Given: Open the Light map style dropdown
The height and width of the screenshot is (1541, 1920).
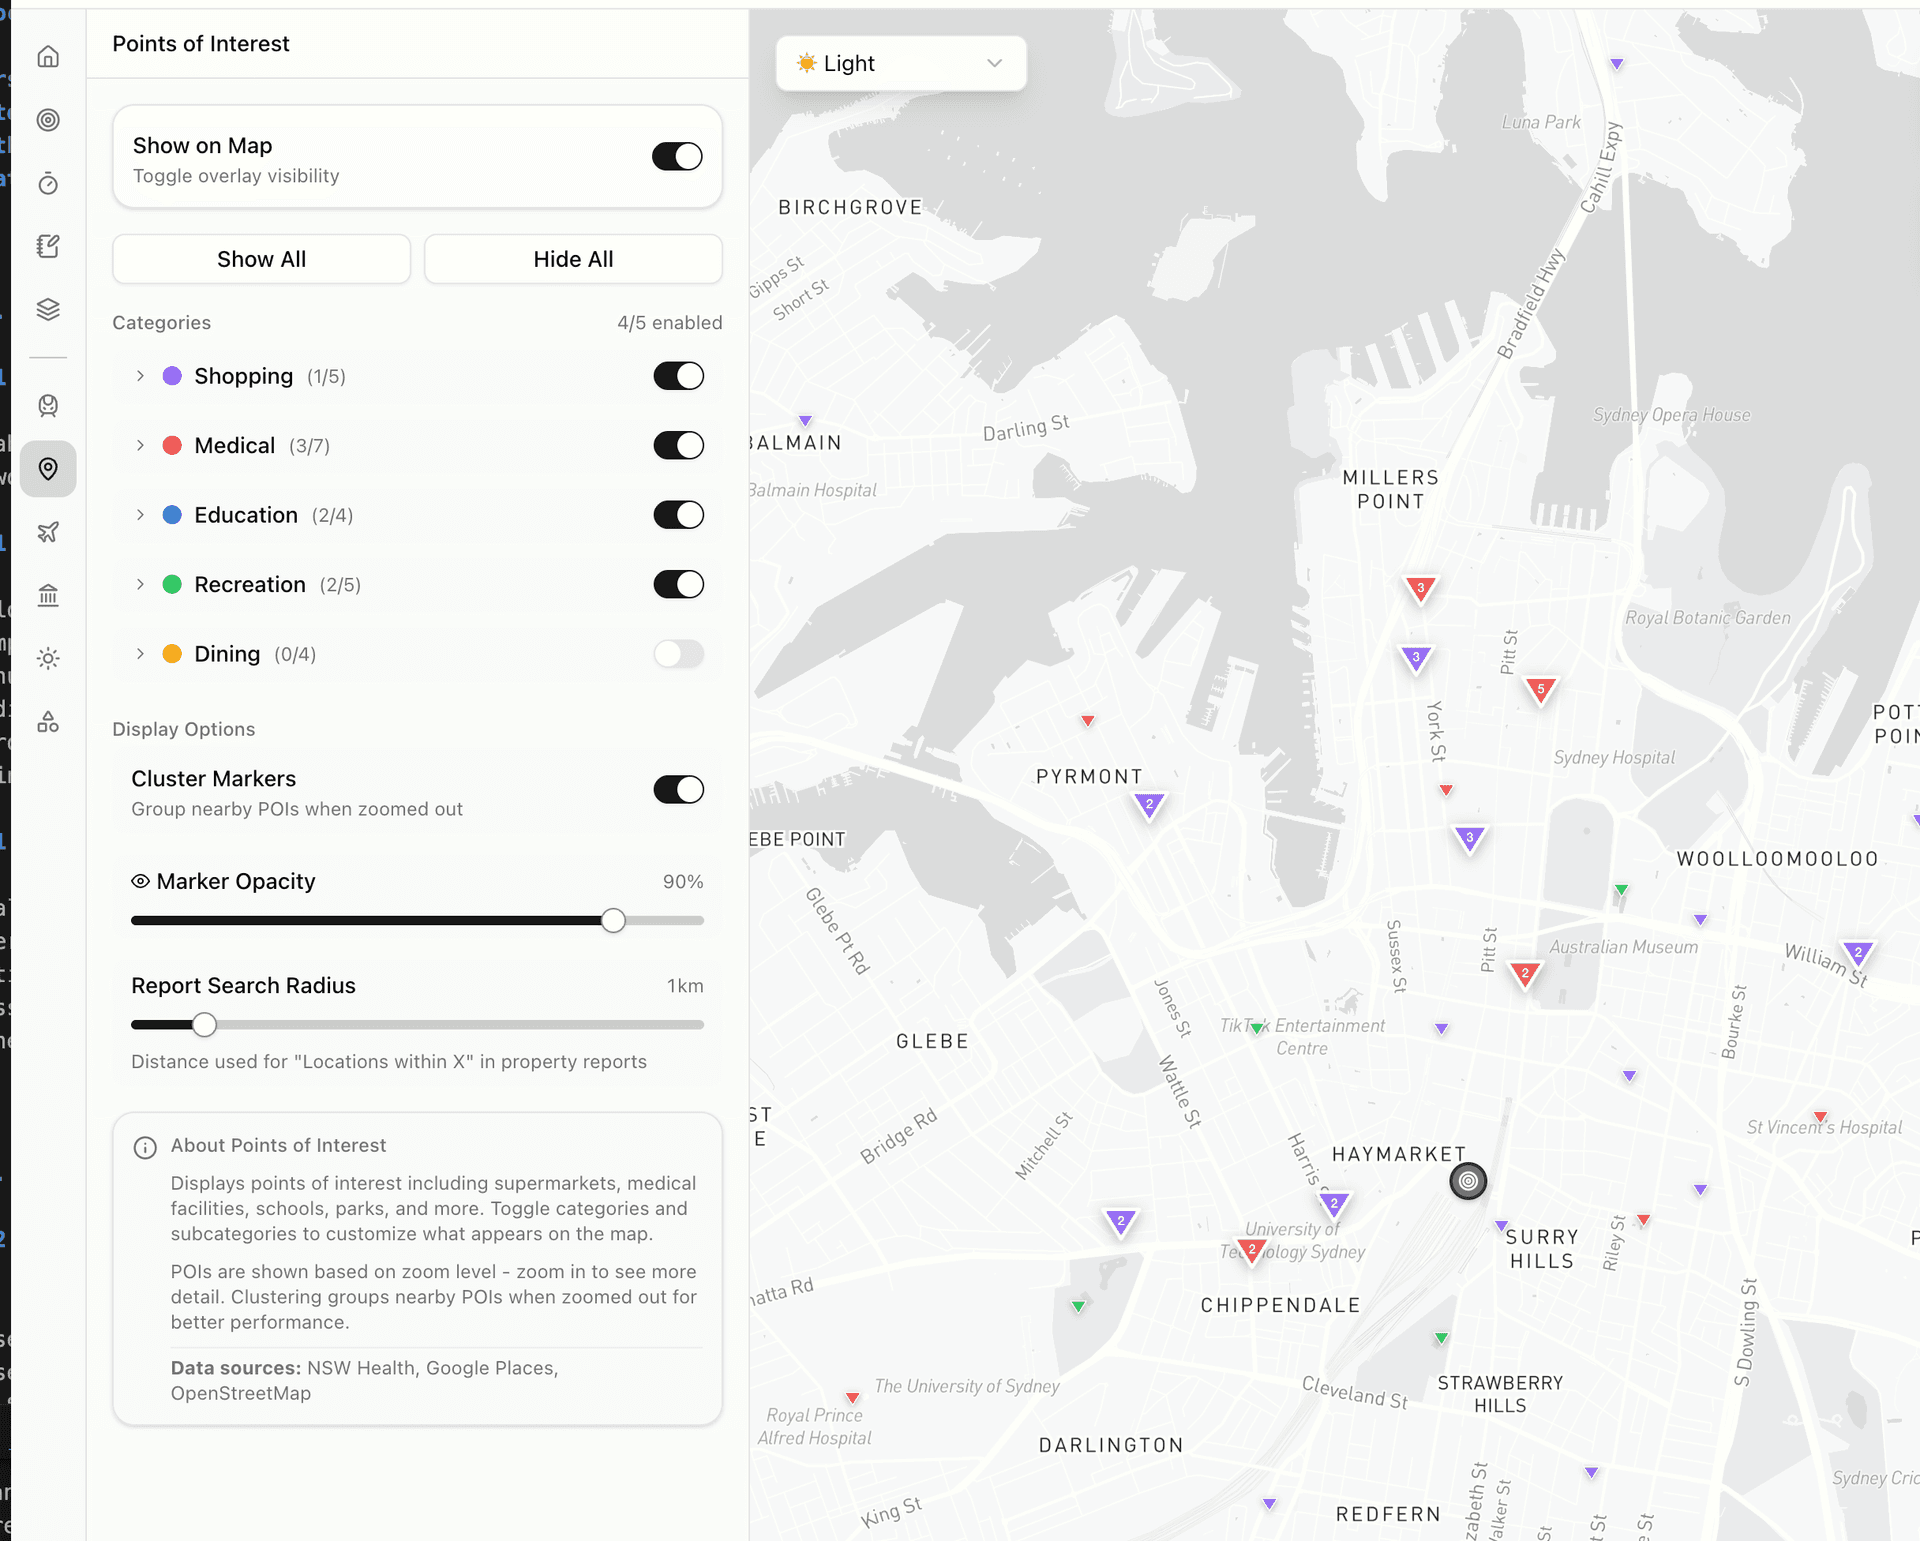Looking at the screenshot, I should click(900, 64).
